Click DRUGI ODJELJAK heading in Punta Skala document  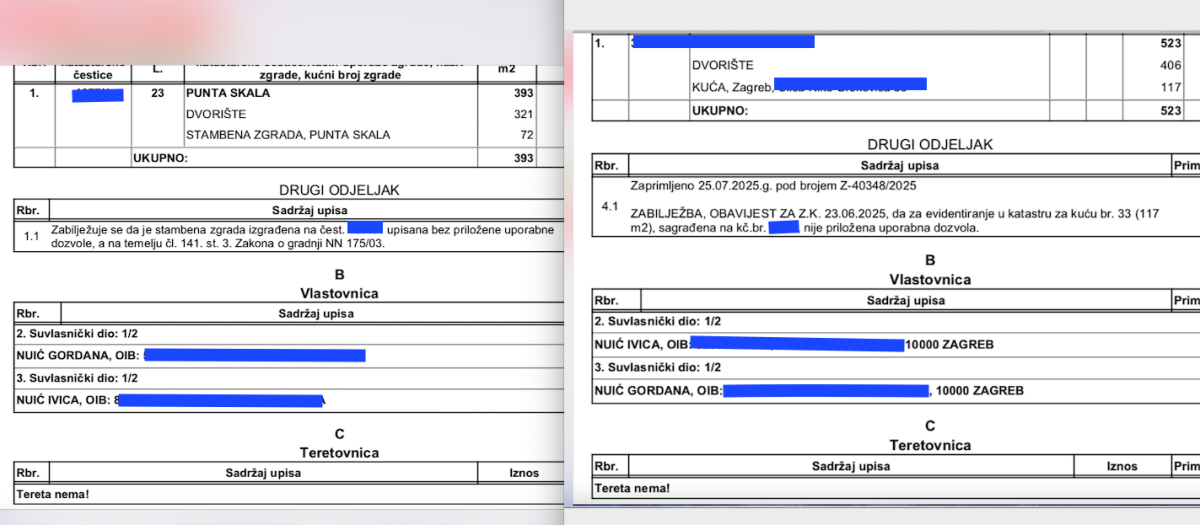[340, 190]
